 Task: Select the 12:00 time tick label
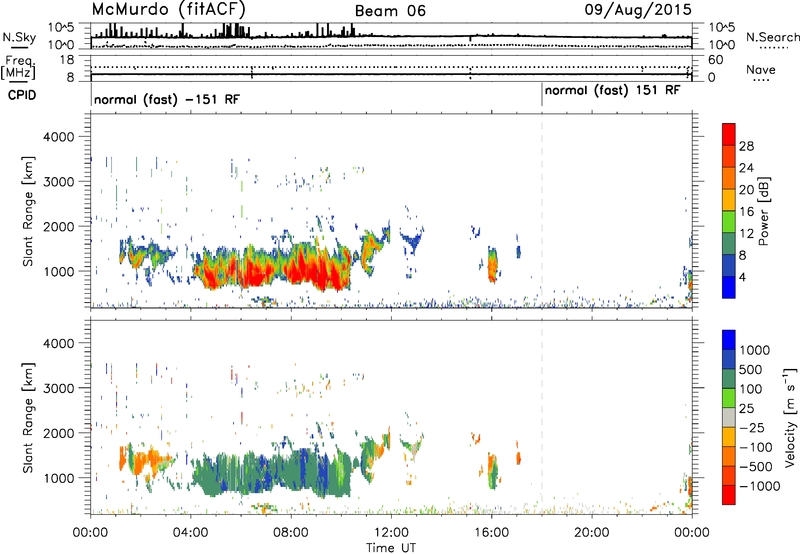click(x=391, y=533)
